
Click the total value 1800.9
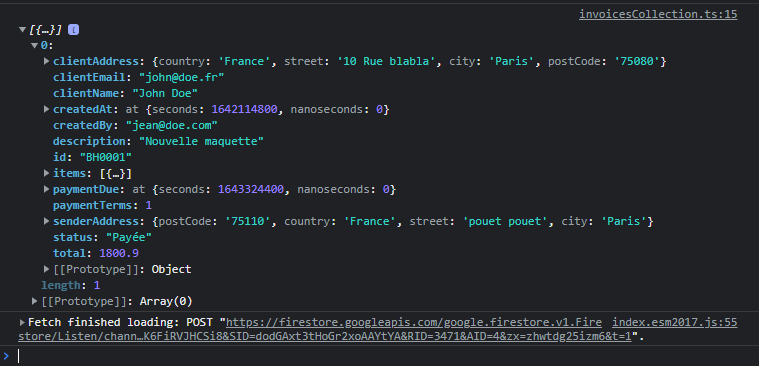[x=119, y=253]
